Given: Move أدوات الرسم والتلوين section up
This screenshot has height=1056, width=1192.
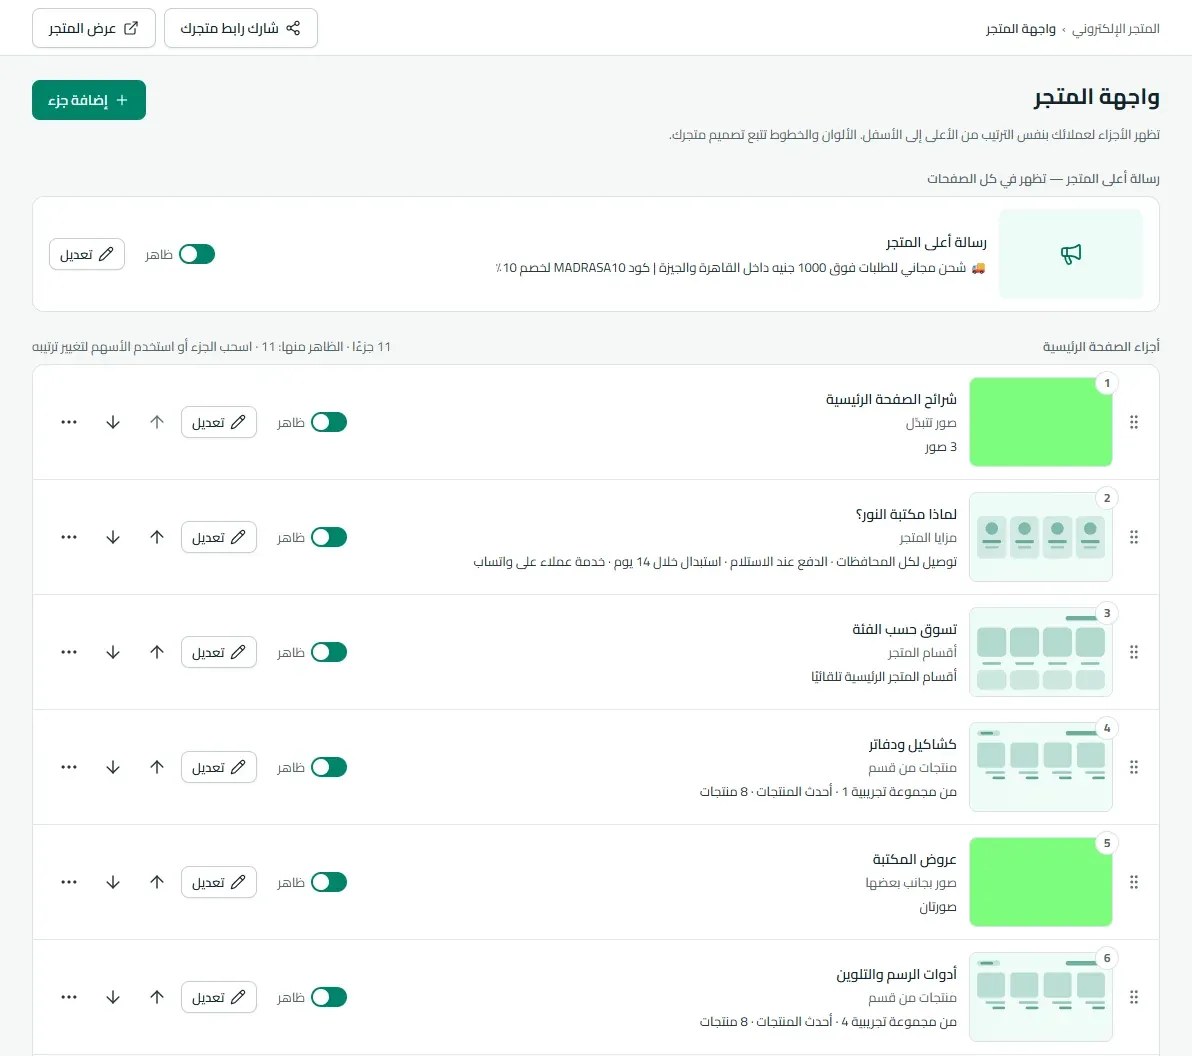Looking at the screenshot, I should coord(157,997).
